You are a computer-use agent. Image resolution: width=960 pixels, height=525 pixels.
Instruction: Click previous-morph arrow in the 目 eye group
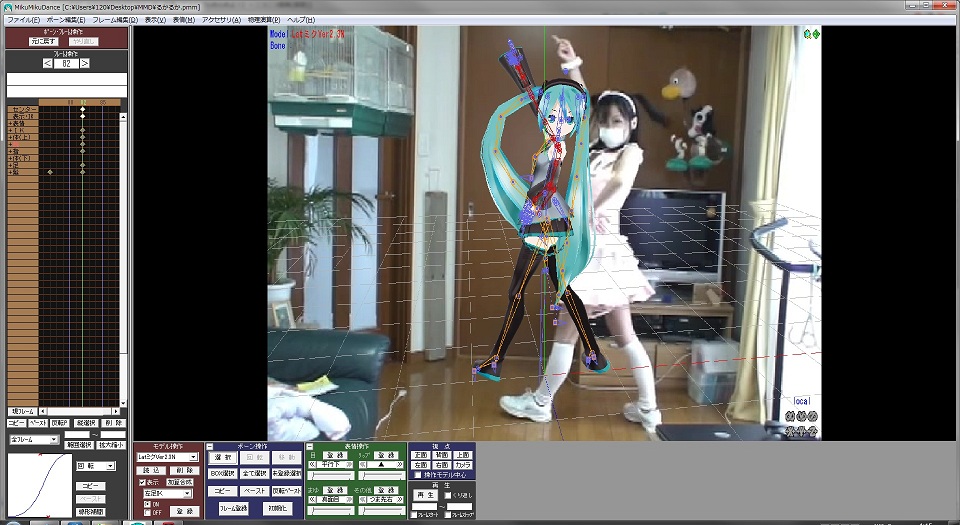click(312, 464)
